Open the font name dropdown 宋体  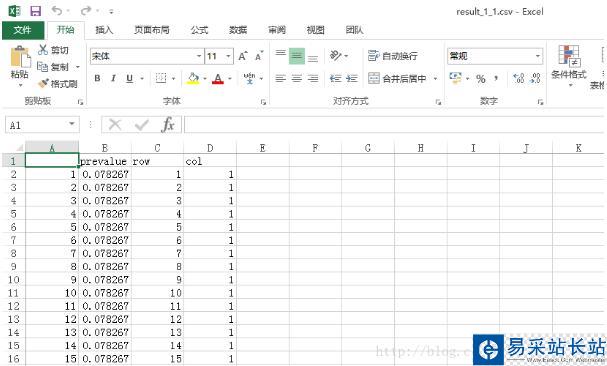click(199, 56)
